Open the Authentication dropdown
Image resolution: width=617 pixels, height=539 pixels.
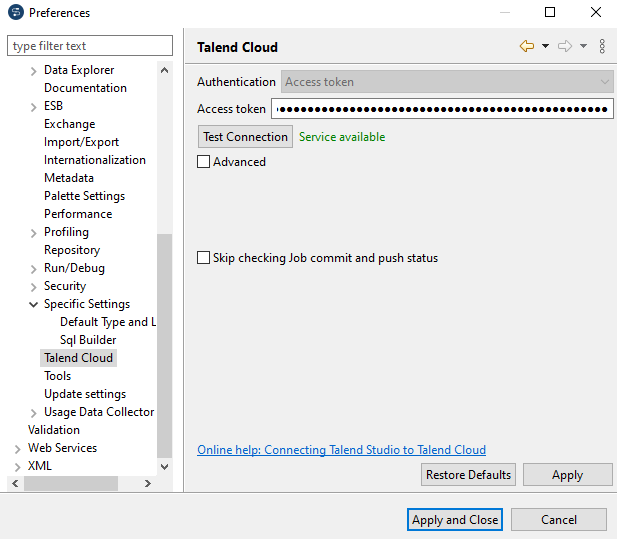pyautogui.click(x=447, y=82)
